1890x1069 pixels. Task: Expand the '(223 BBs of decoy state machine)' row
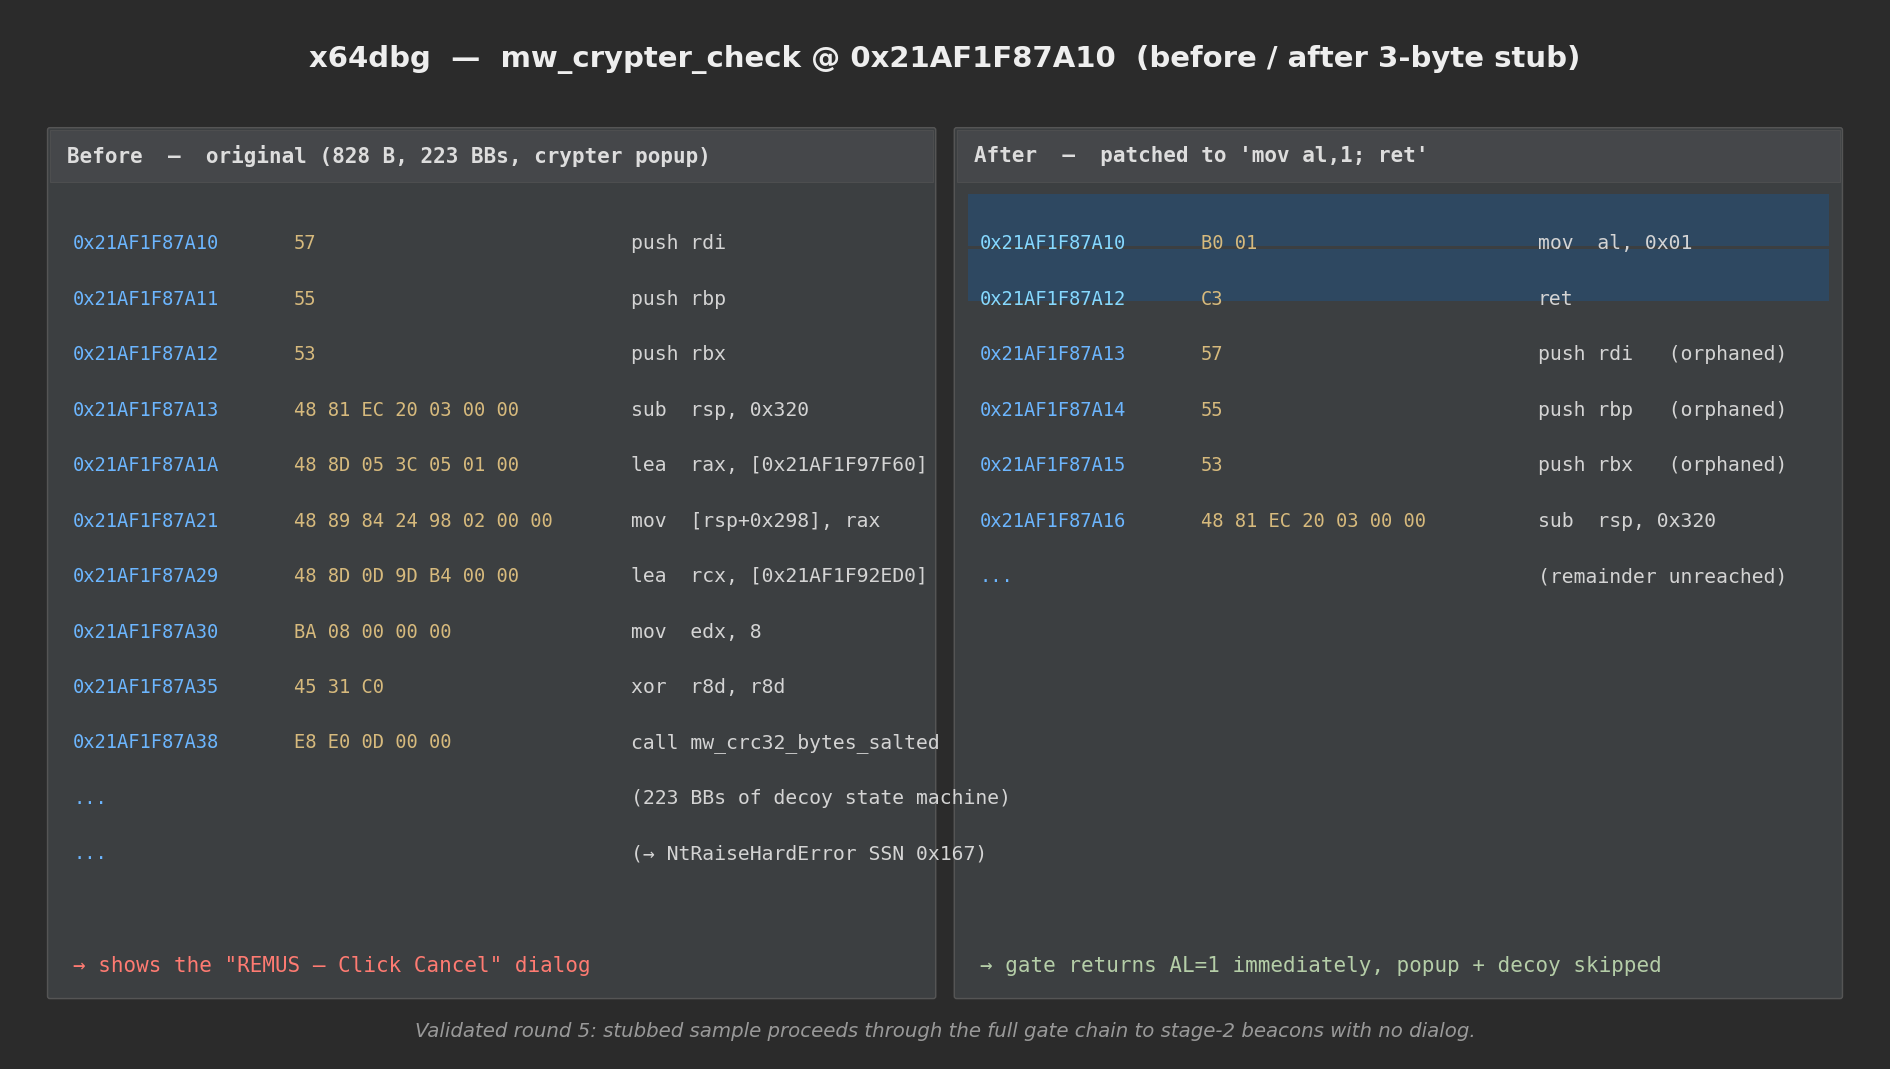tap(820, 797)
